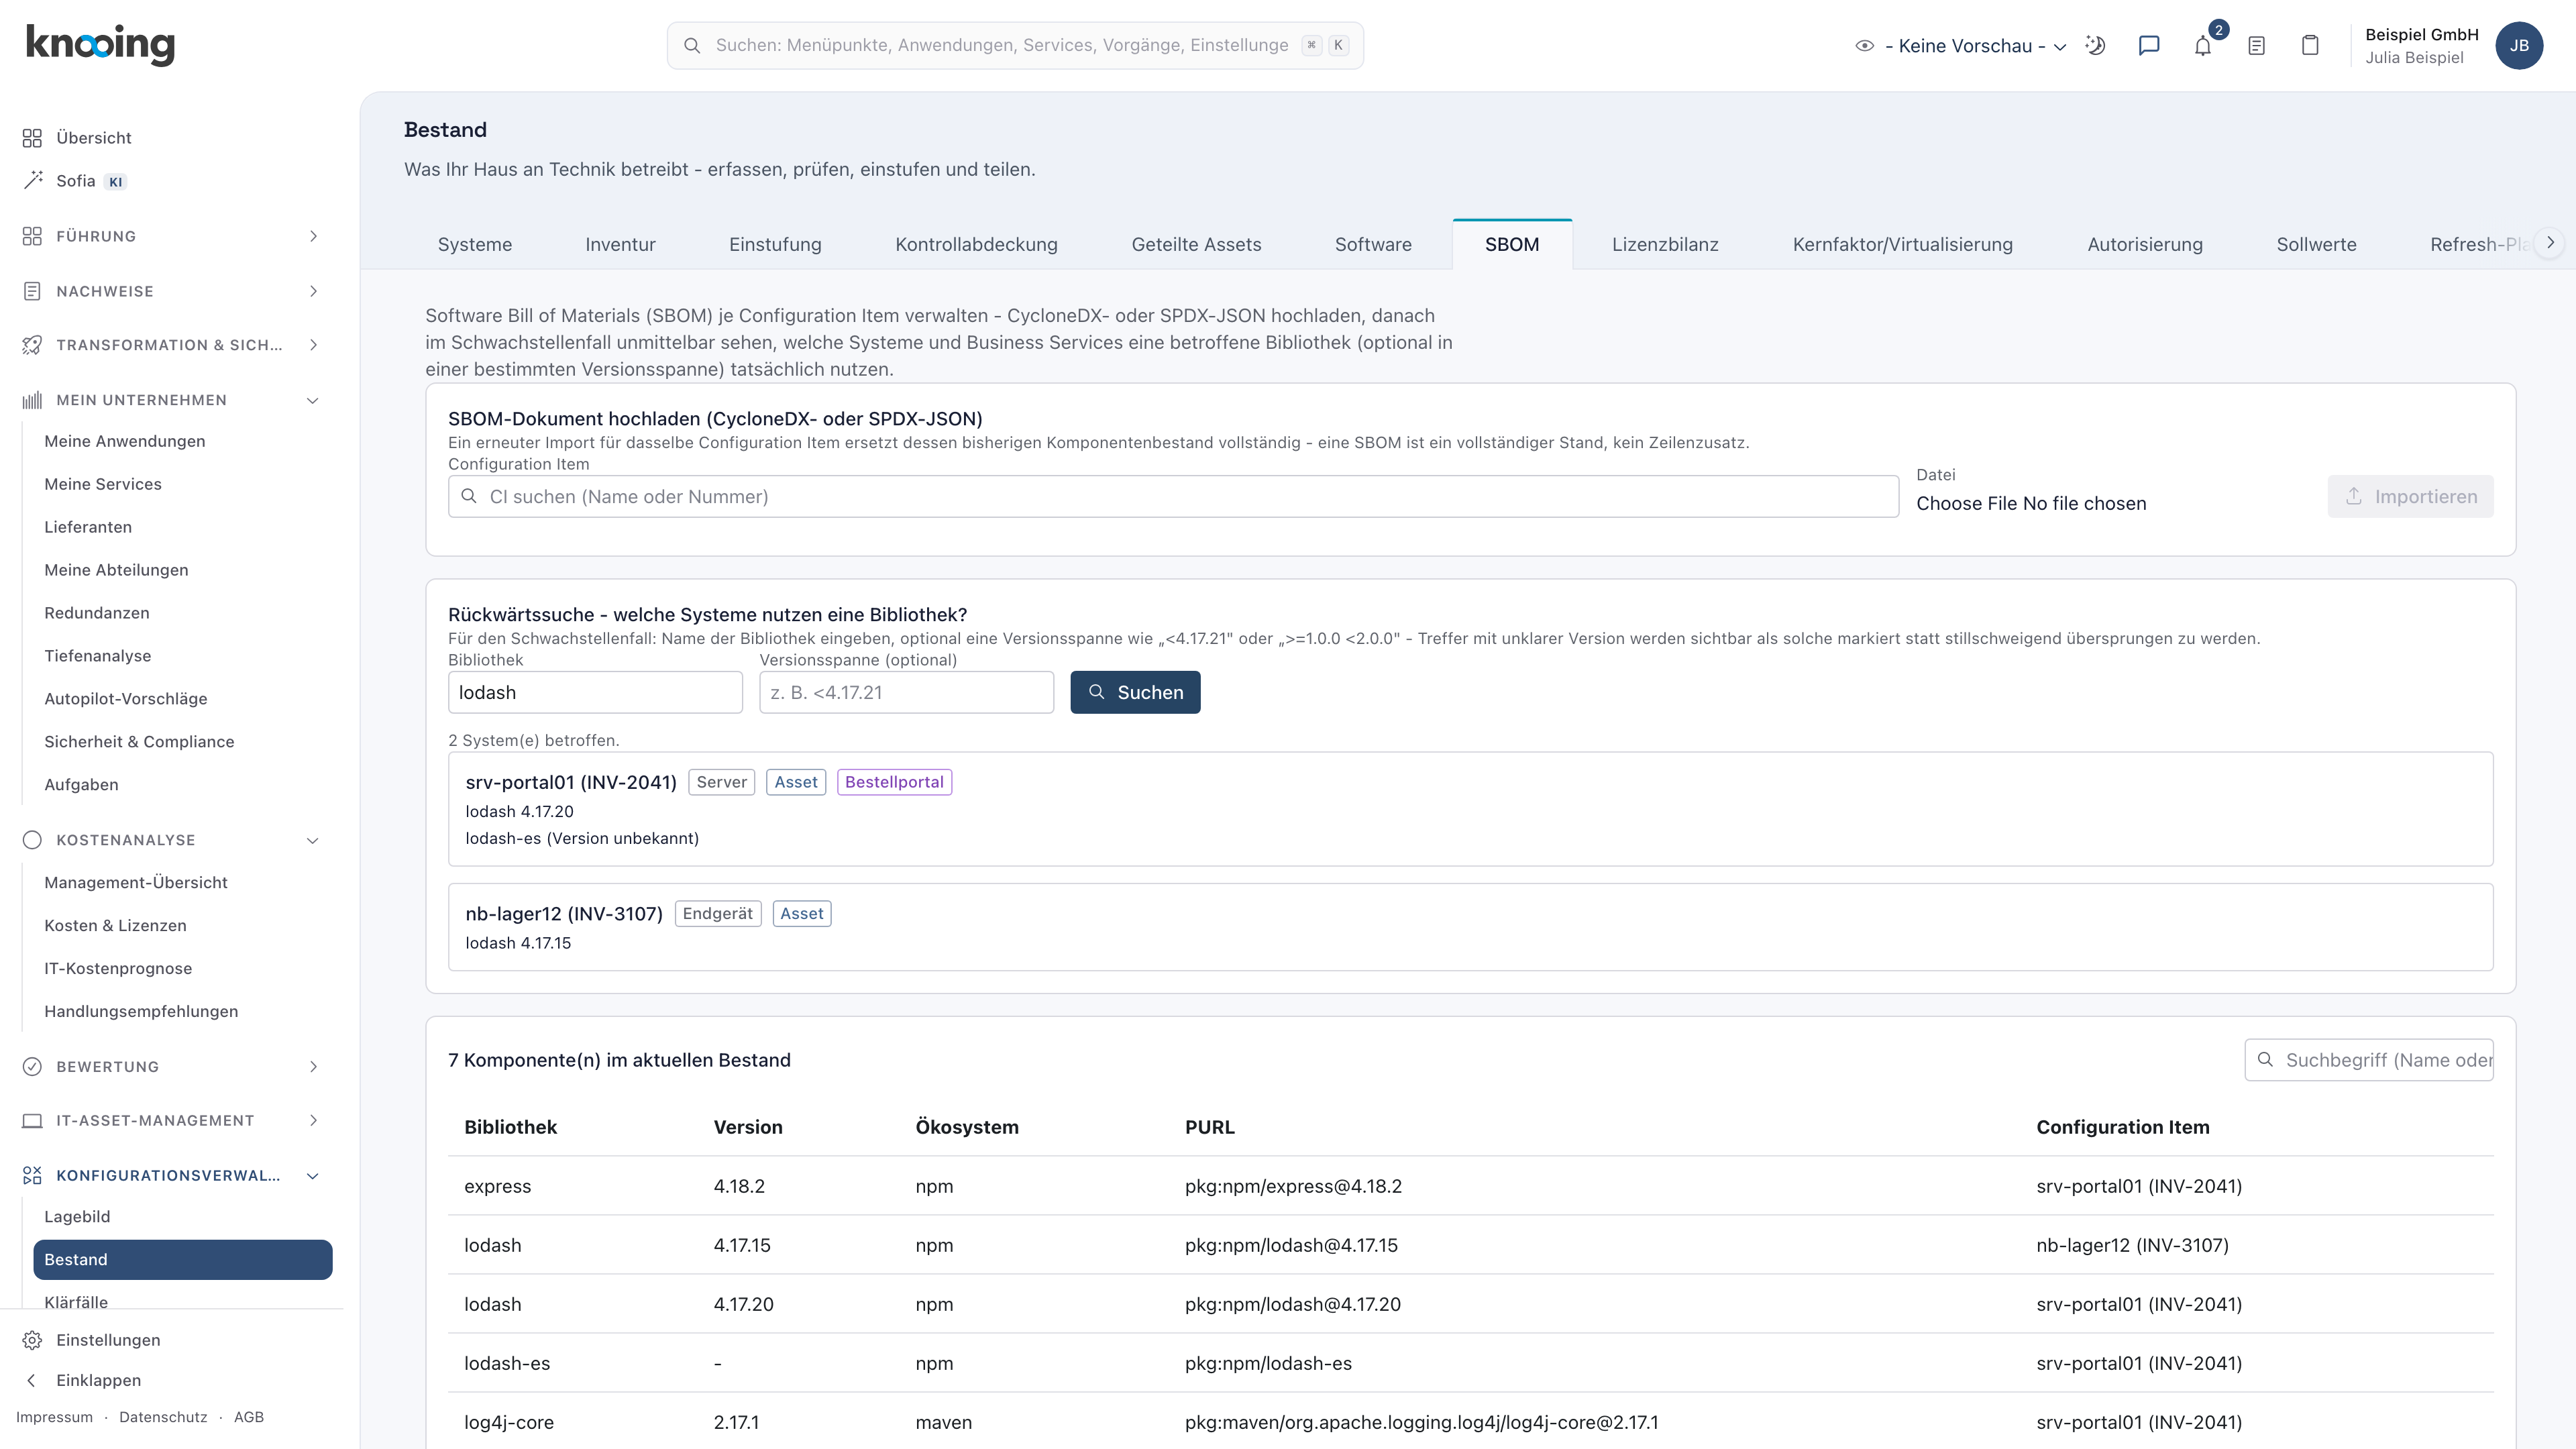
Task: Open the Datenschutz link
Action: 163,1417
